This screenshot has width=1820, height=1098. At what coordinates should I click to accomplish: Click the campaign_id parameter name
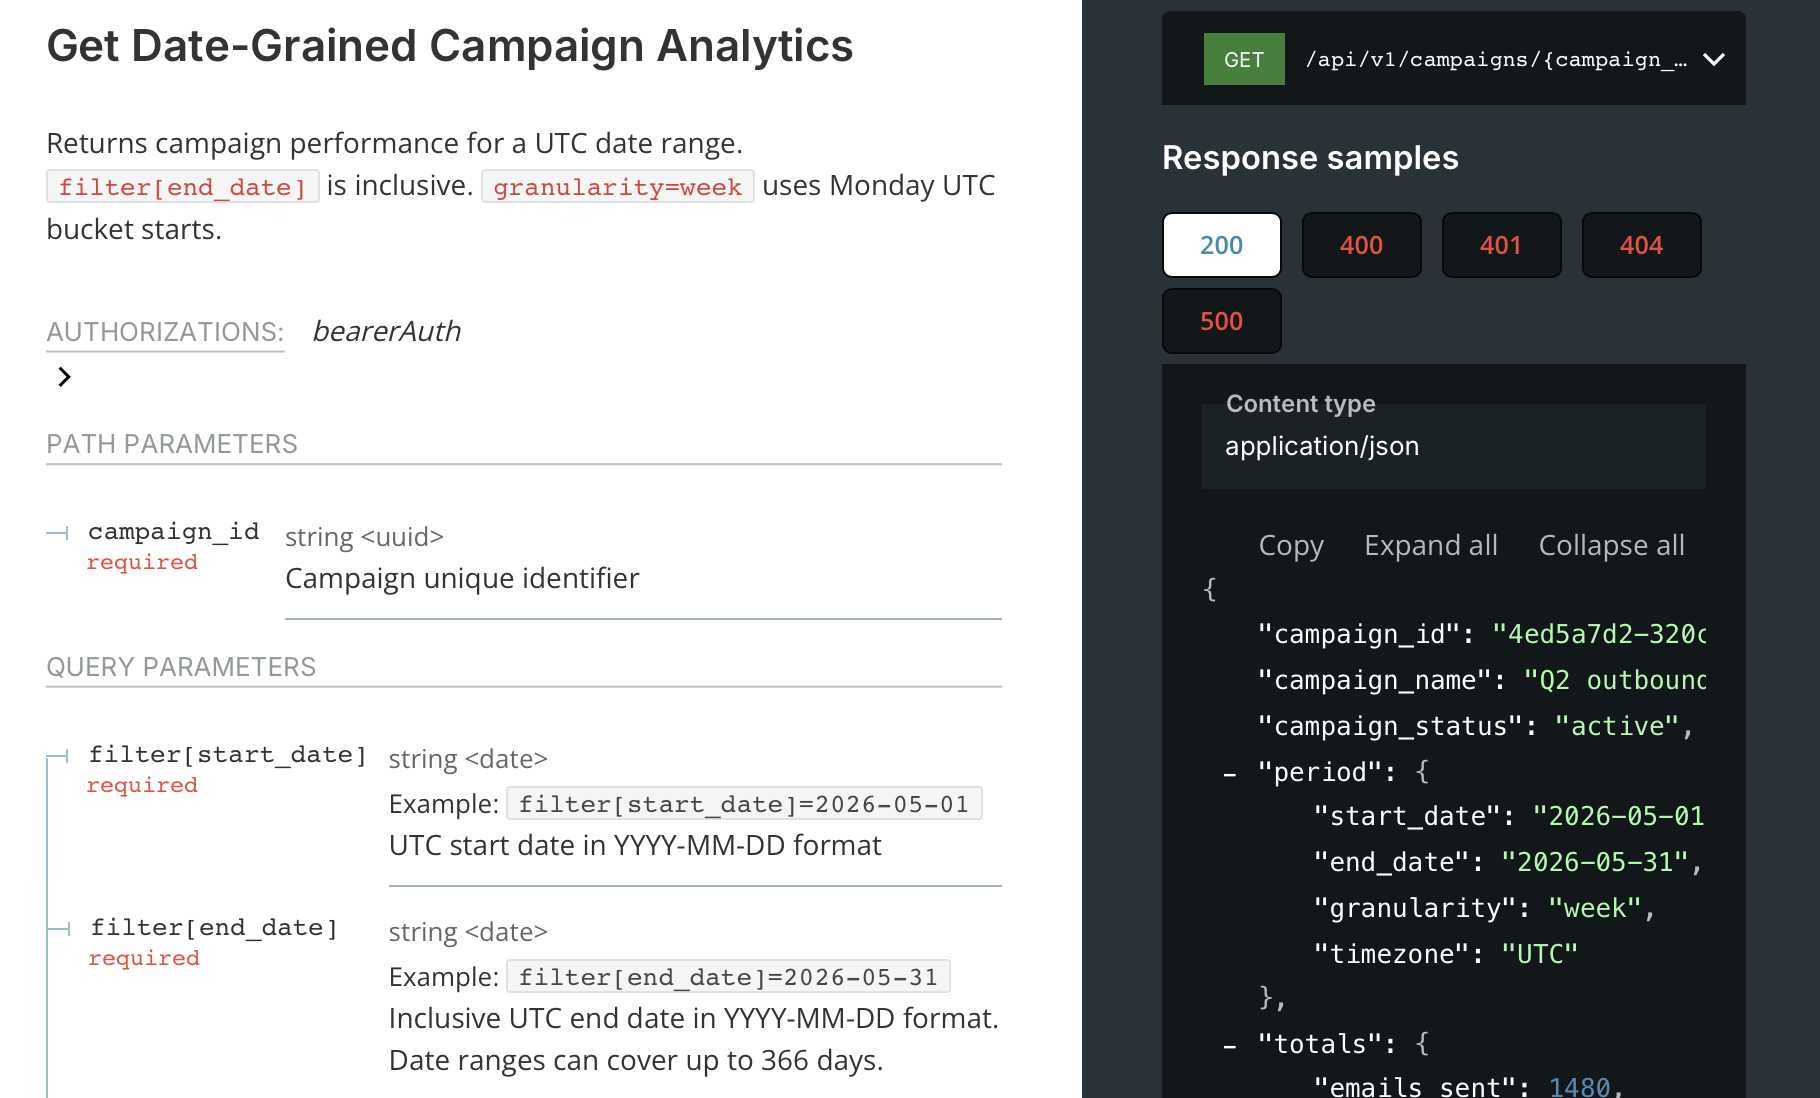click(173, 531)
